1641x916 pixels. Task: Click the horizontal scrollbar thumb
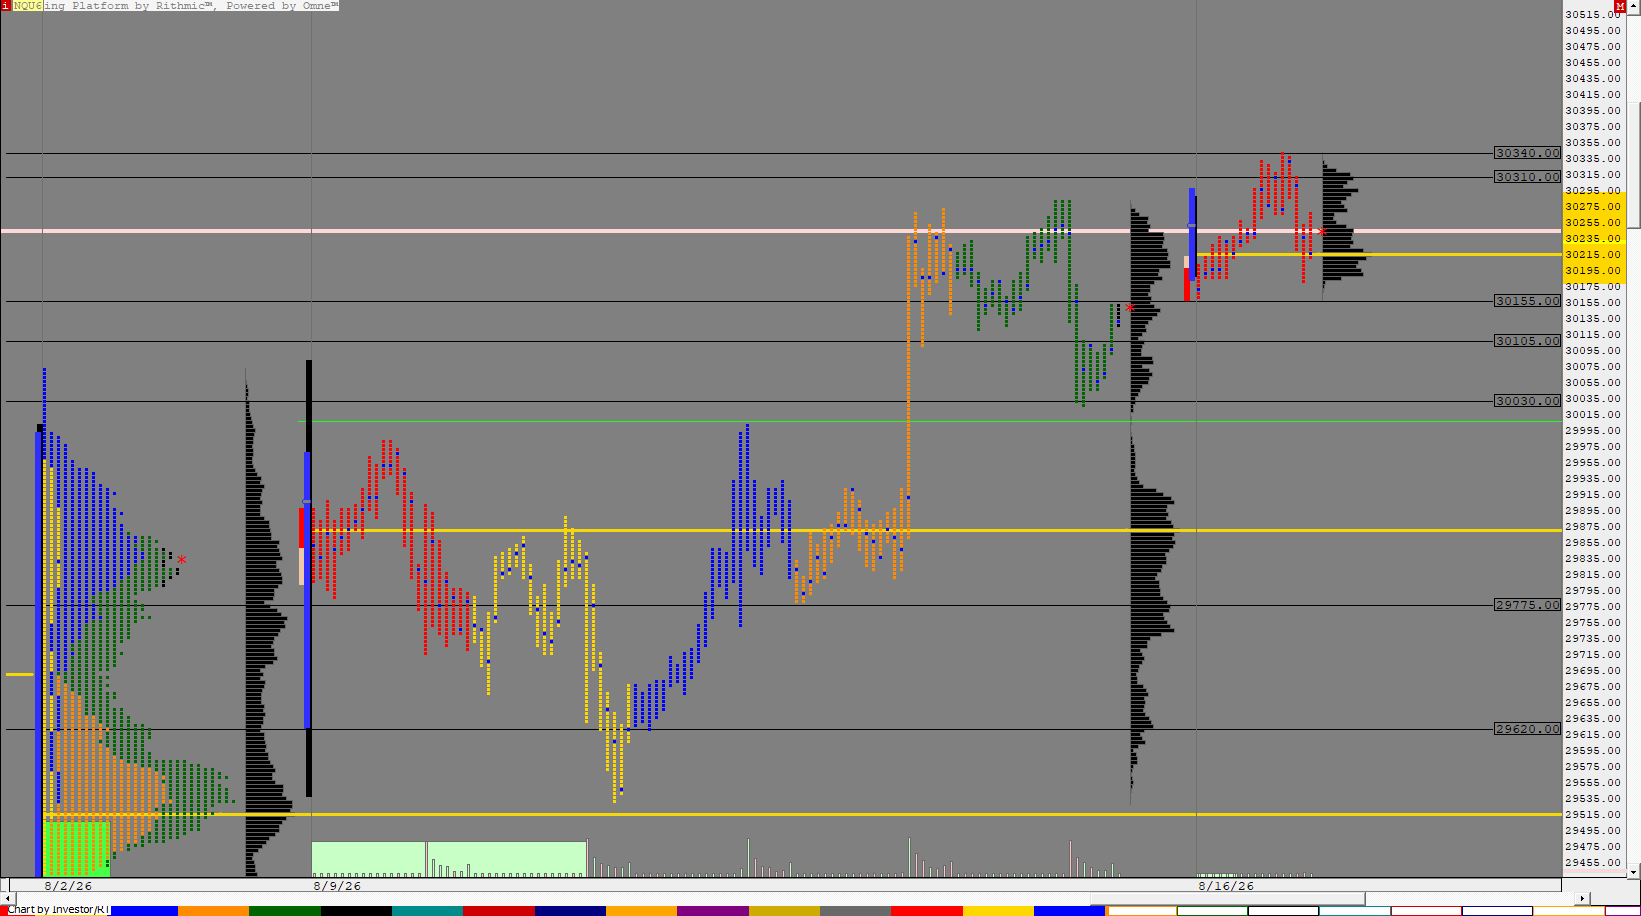click(1227, 899)
